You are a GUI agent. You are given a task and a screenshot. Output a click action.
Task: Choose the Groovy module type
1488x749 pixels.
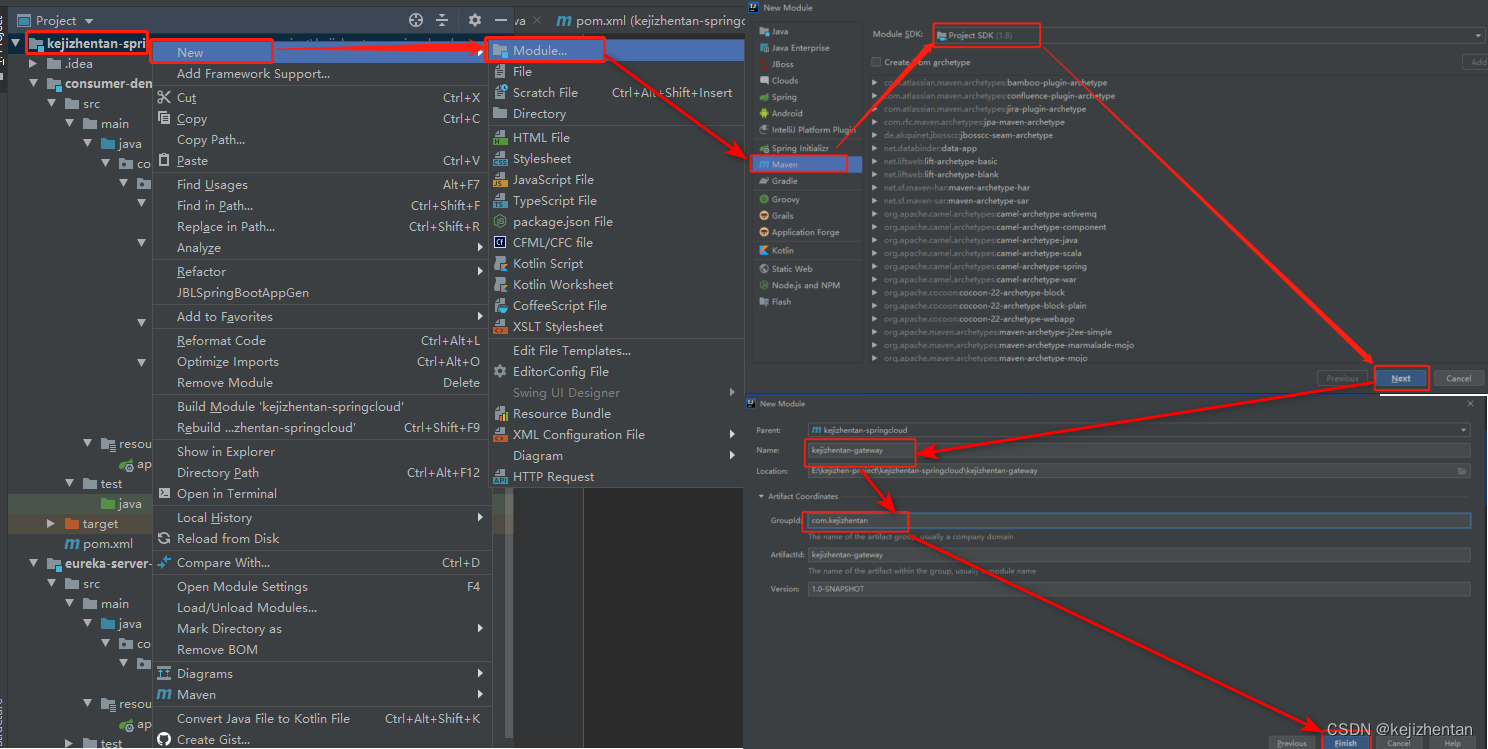click(786, 199)
